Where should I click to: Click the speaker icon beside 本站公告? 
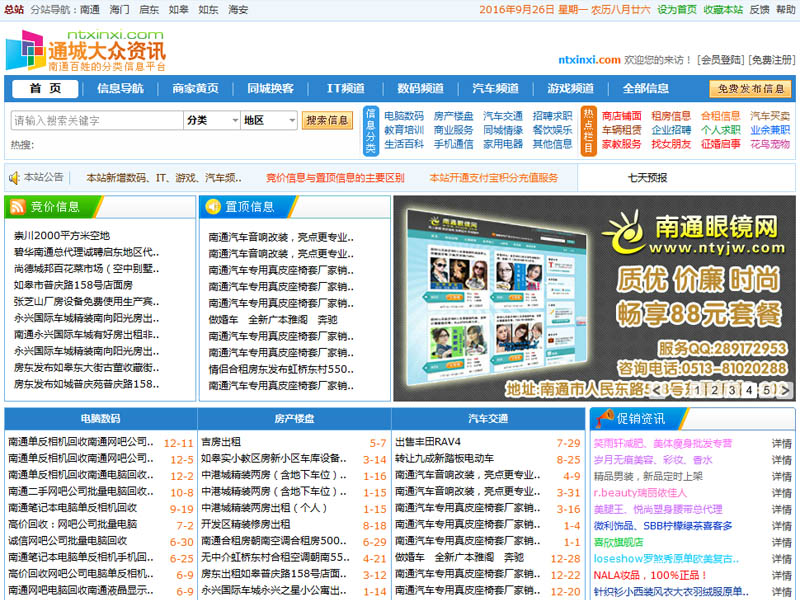coord(15,178)
